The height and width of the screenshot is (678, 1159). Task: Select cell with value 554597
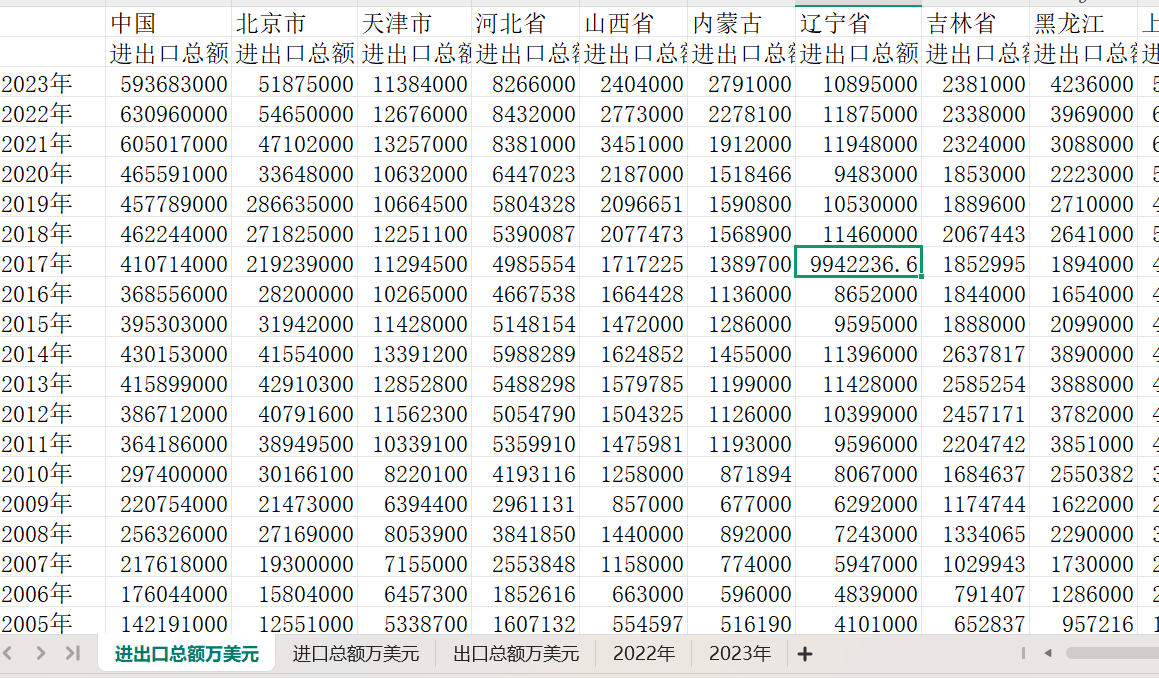coord(633,623)
